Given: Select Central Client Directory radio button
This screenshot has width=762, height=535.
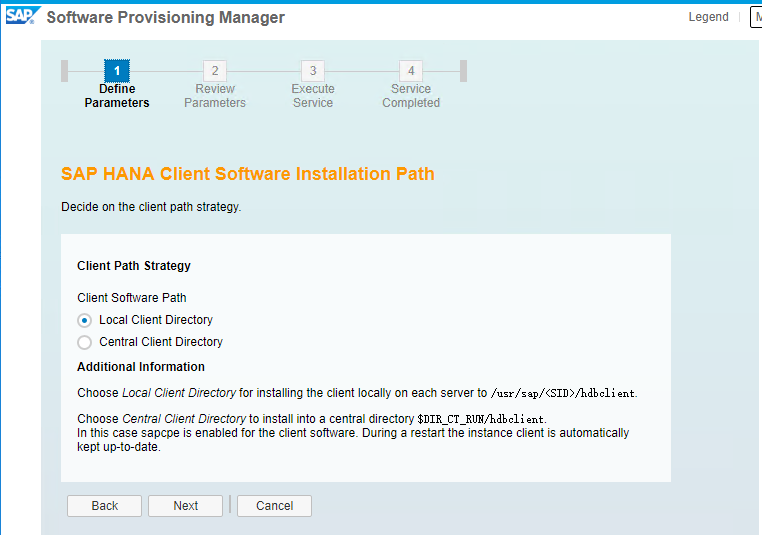Looking at the screenshot, I should (x=85, y=343).
